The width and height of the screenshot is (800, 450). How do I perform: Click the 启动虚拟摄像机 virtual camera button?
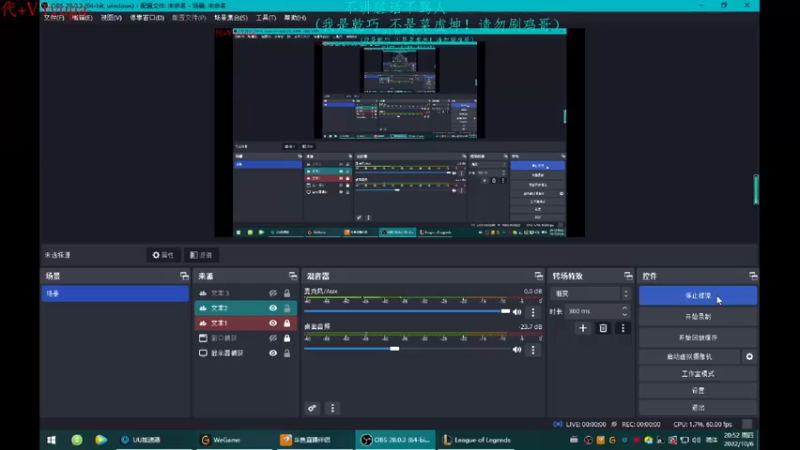click(689, 357)
